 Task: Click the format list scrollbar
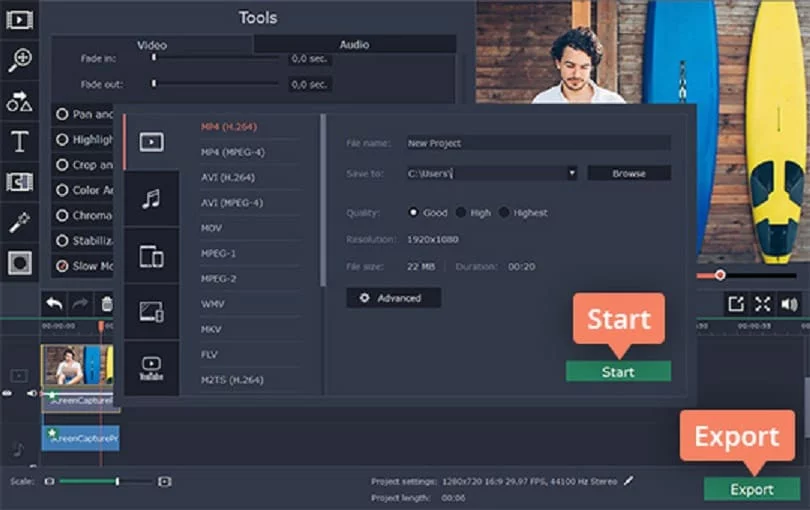click(x=323, y=200)
